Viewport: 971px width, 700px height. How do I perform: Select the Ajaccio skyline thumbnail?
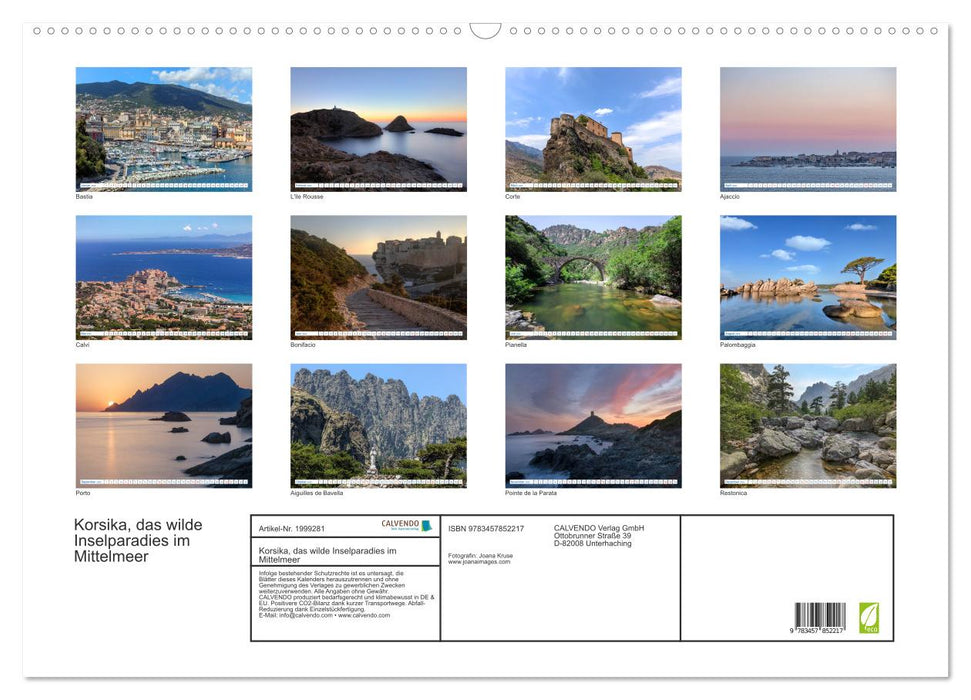[x=808, y=128]
